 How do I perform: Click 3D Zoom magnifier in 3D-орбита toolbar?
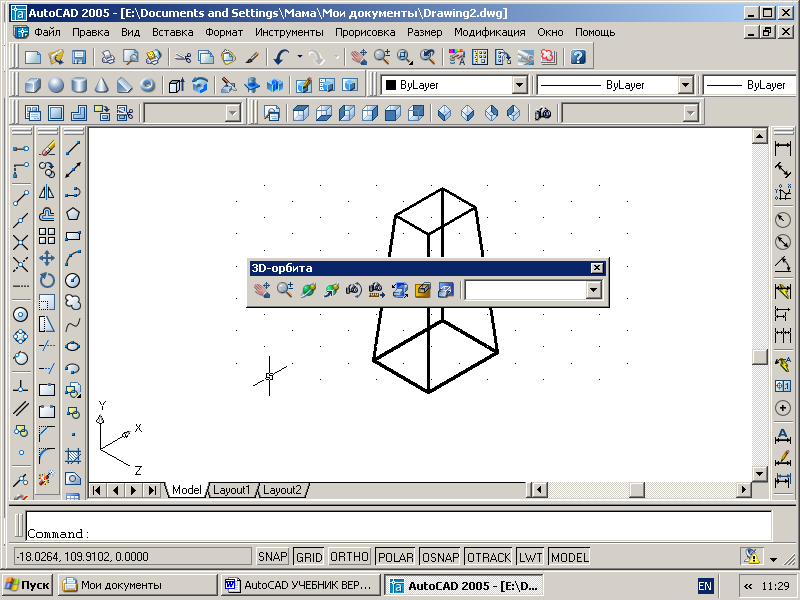point(285,290)
